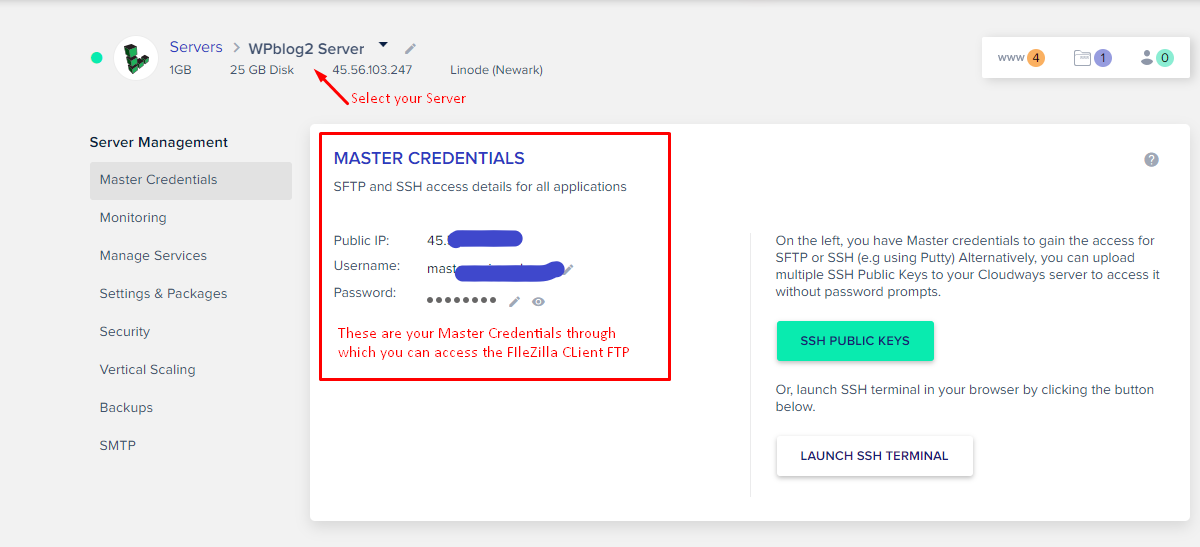The height and width of the screenshot is (547, 1200).
Task: Go to Servers breadcrumb link
Action: (196, 47)
